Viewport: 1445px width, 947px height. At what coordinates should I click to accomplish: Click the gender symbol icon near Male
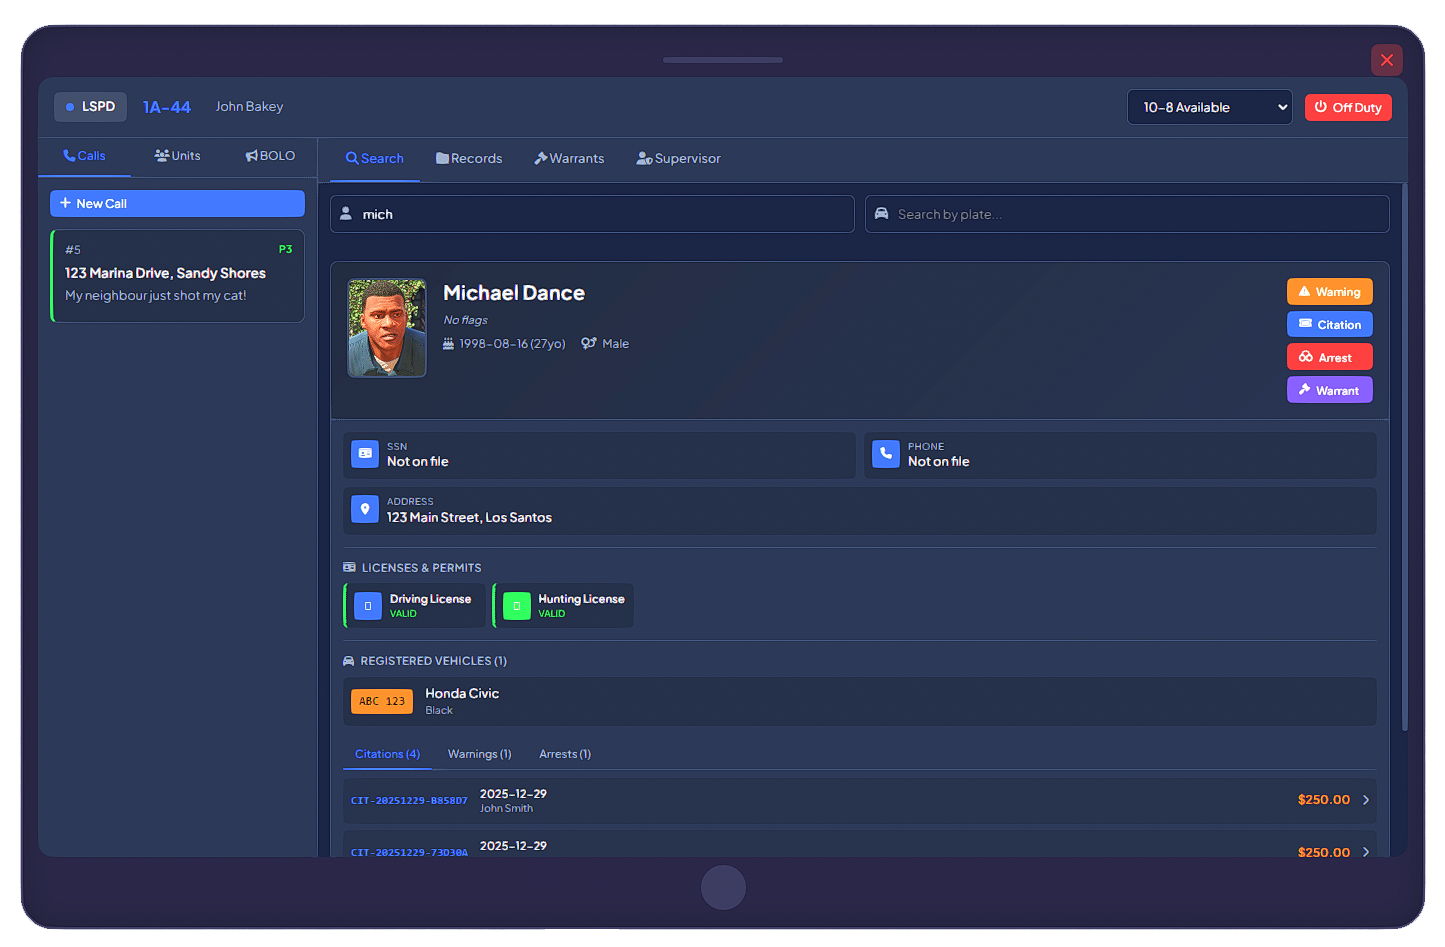[x=589, y=343]
